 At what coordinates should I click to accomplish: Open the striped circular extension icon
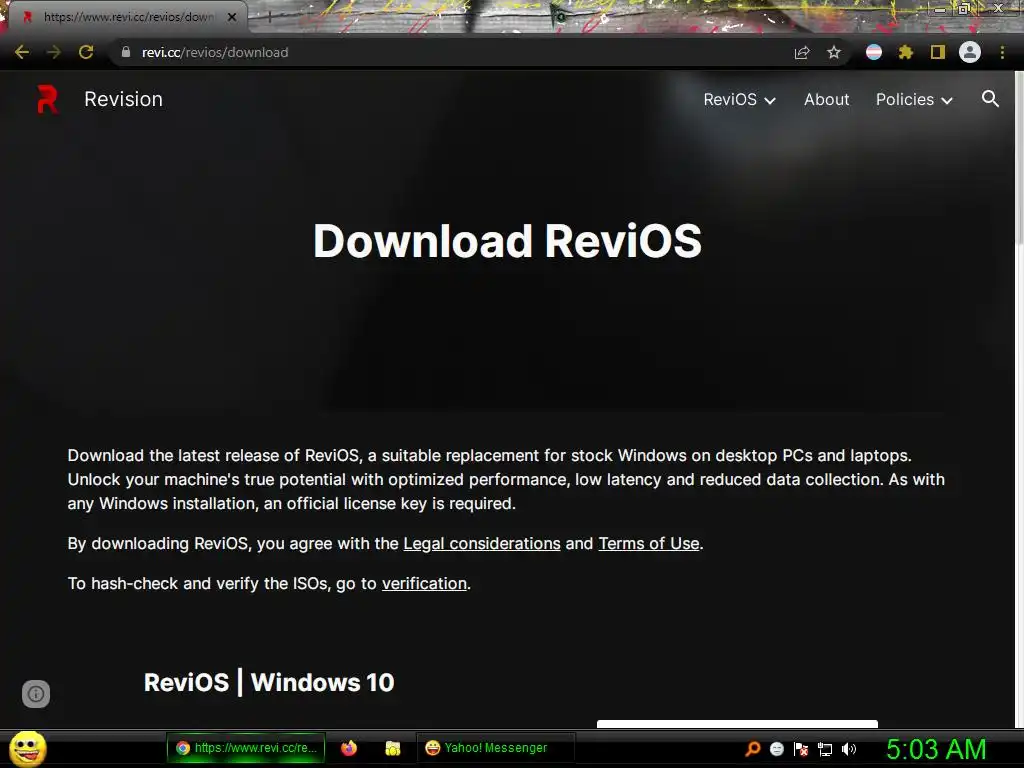[x=874, y=52]
